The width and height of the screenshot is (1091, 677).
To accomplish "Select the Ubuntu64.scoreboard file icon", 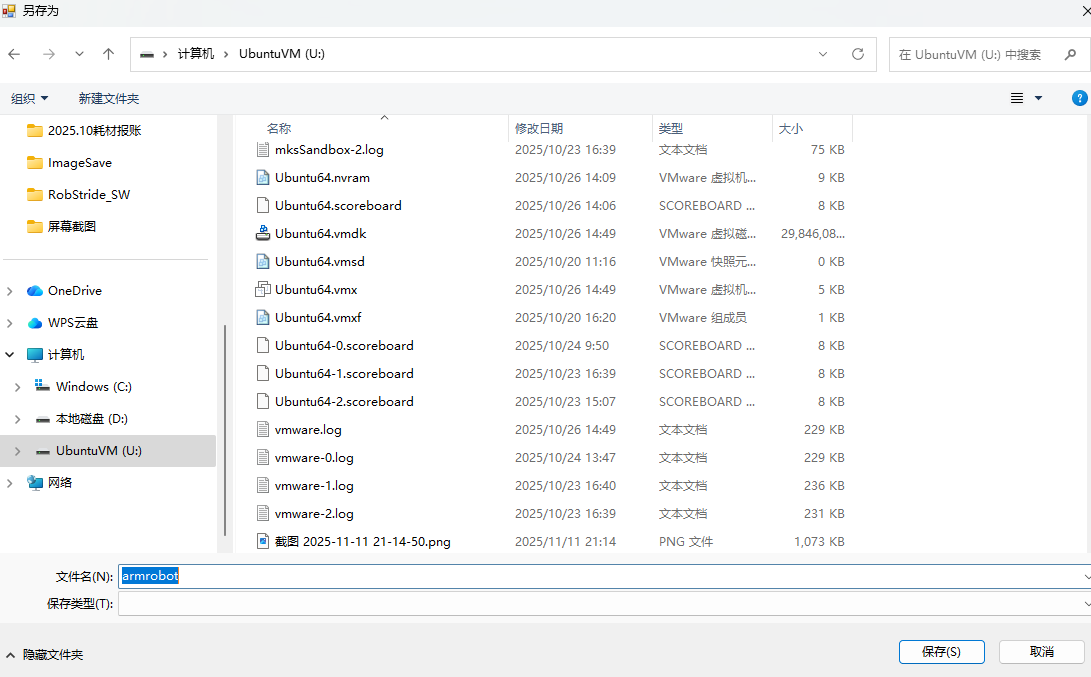I will coord(262,205).
